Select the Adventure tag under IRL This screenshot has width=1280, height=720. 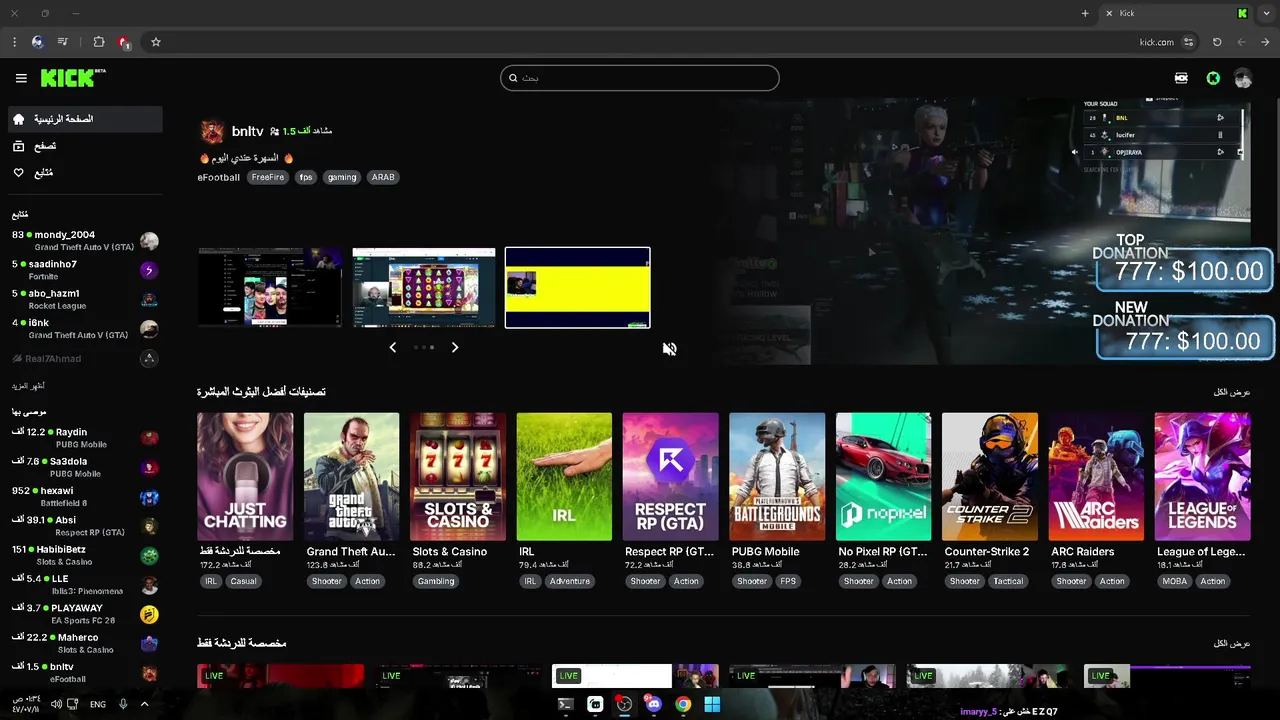(x=570, y=581)
